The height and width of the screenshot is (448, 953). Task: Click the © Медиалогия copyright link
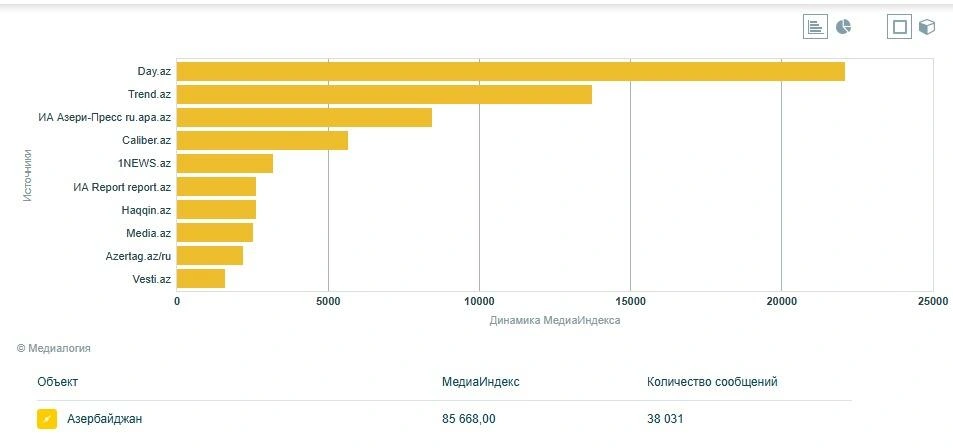[53, 348]
